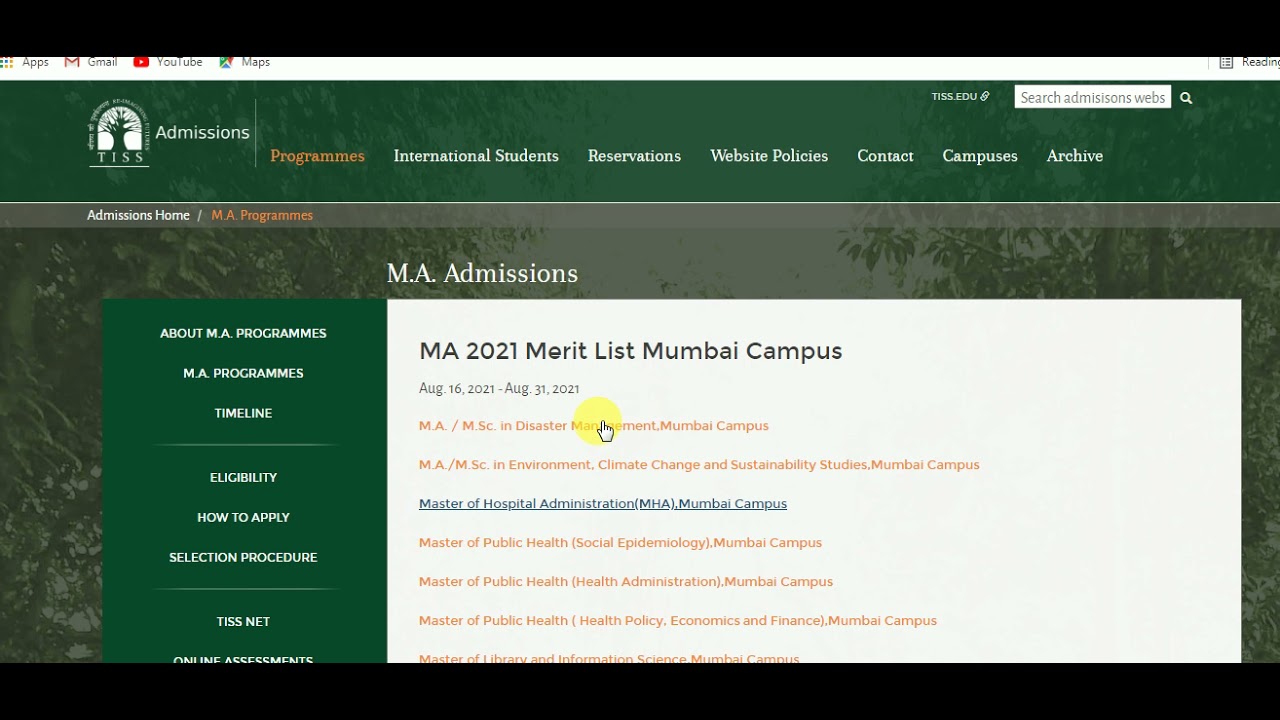Viewport: 1280px width, 720px height.
Task: Open Maps bookmark
Action: (x=245, y=62)
